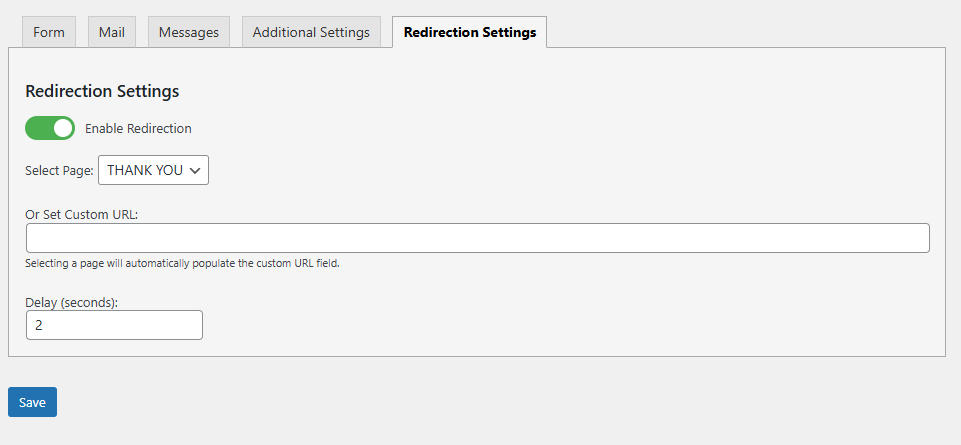This screenshot has height=445, width=961.
Task: Go to the Messages tab
Action: click(188, 32)
